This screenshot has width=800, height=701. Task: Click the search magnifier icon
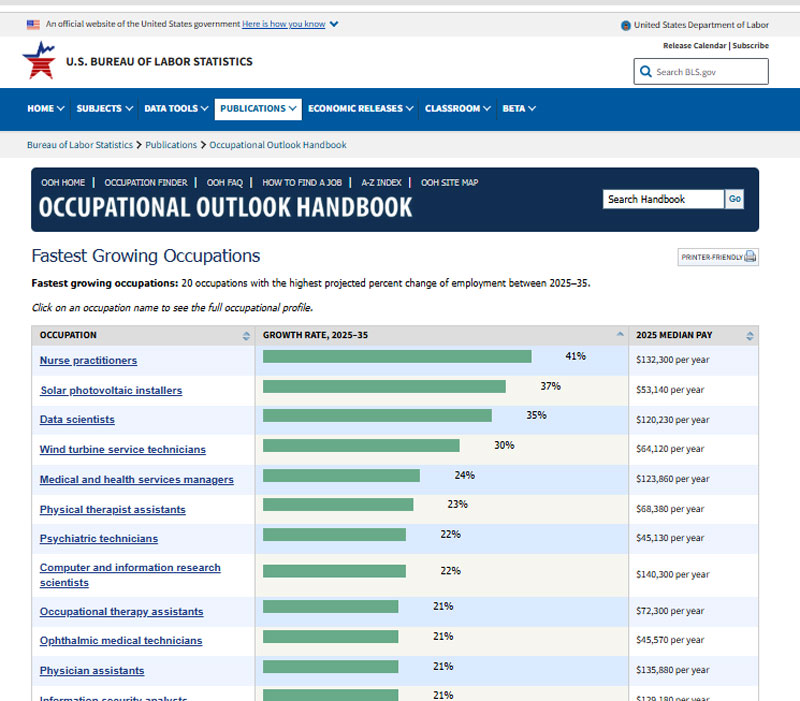click(645, 71)
